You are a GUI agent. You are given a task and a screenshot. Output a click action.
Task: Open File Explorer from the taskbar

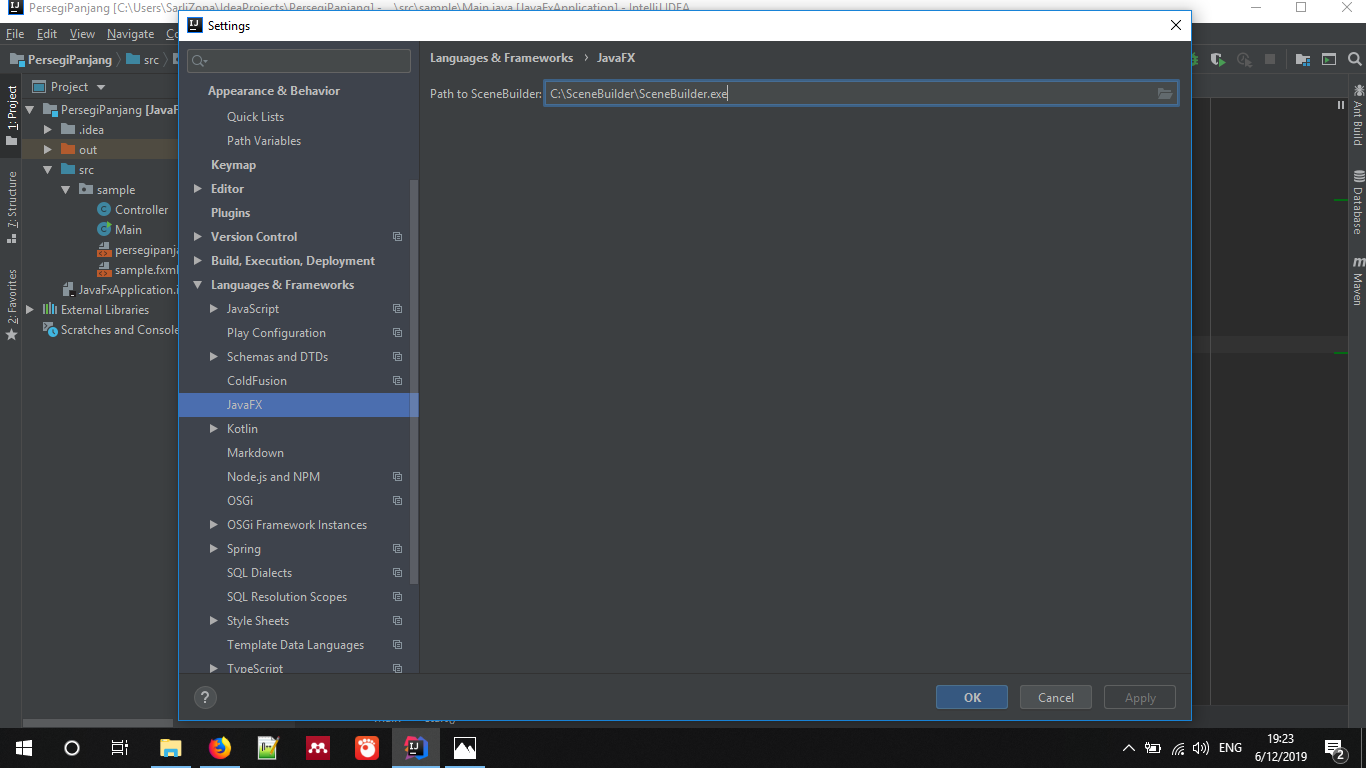tap(171, 748)
